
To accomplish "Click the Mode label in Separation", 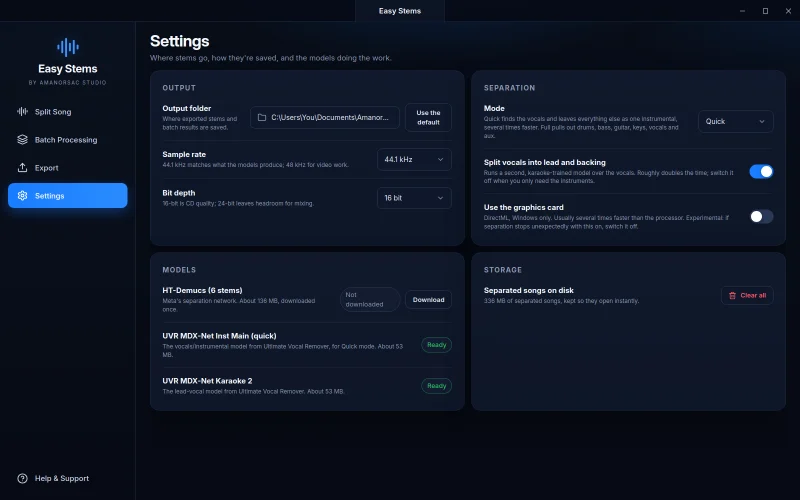I will click(494, 108).
